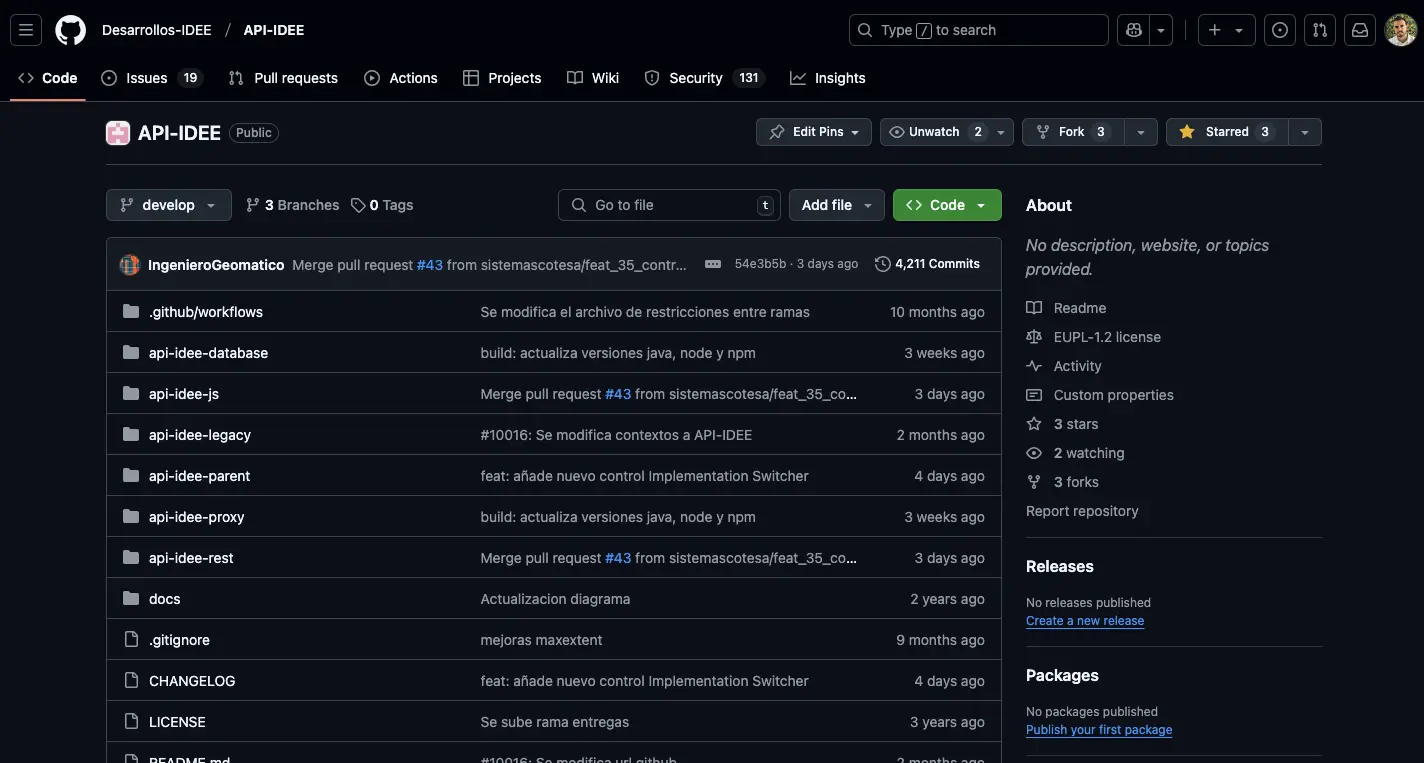Image resolution: width=1424 pixels, height=763 pixels.
Task: Open 'Se sube rama entregas' commit message
Action: (x=555, y=722)
